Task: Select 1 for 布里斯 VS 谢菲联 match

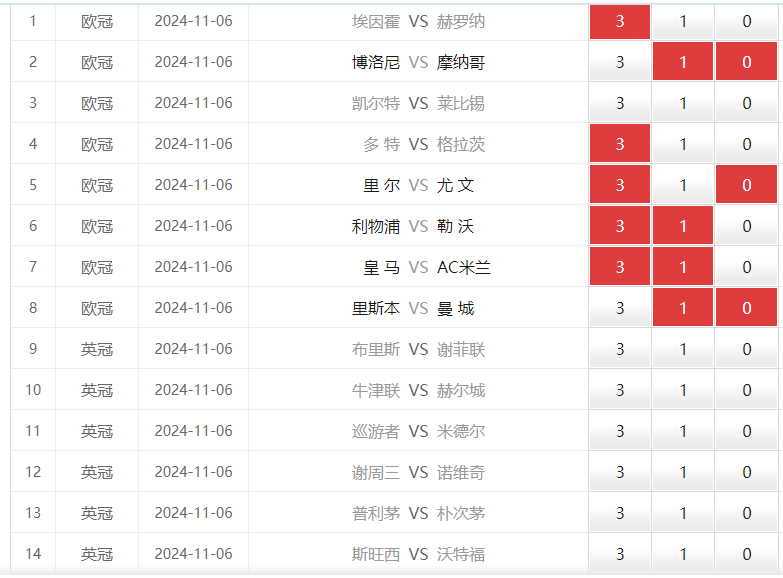Action: pos(683,349)
